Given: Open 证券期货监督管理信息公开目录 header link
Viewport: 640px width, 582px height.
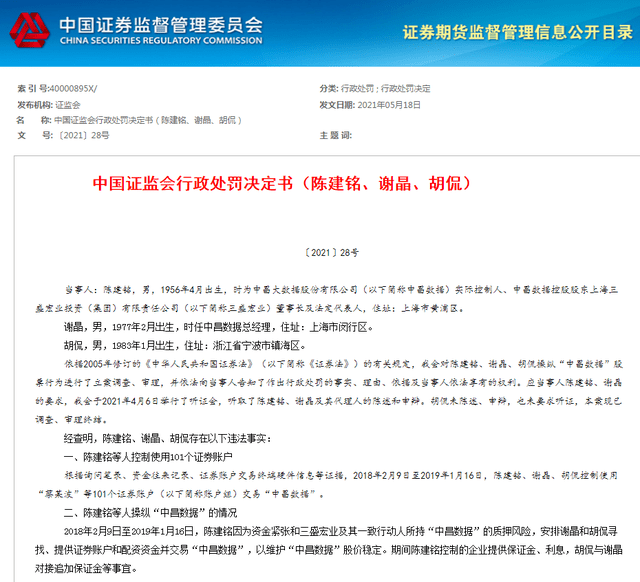Looking at the screenshot, I should 518,32.
